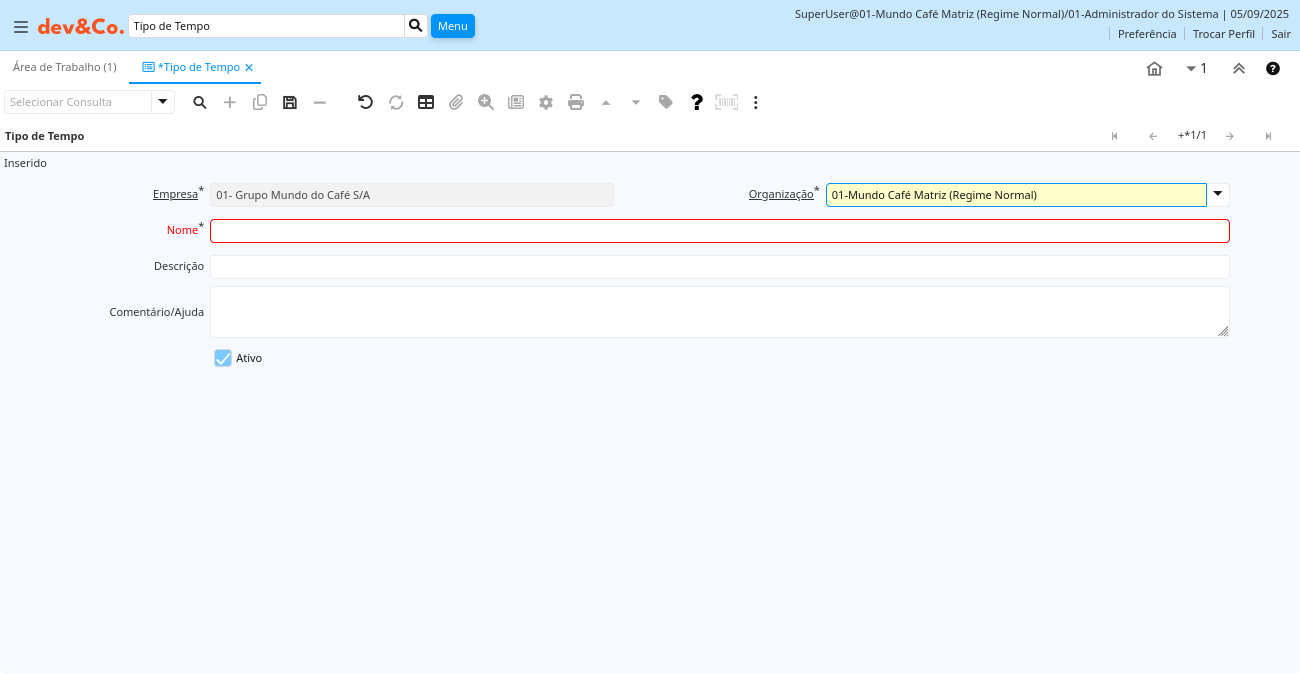Switch to Área de Trabalho tab
The image size is (1300, 674).
[x=65, y=67]
